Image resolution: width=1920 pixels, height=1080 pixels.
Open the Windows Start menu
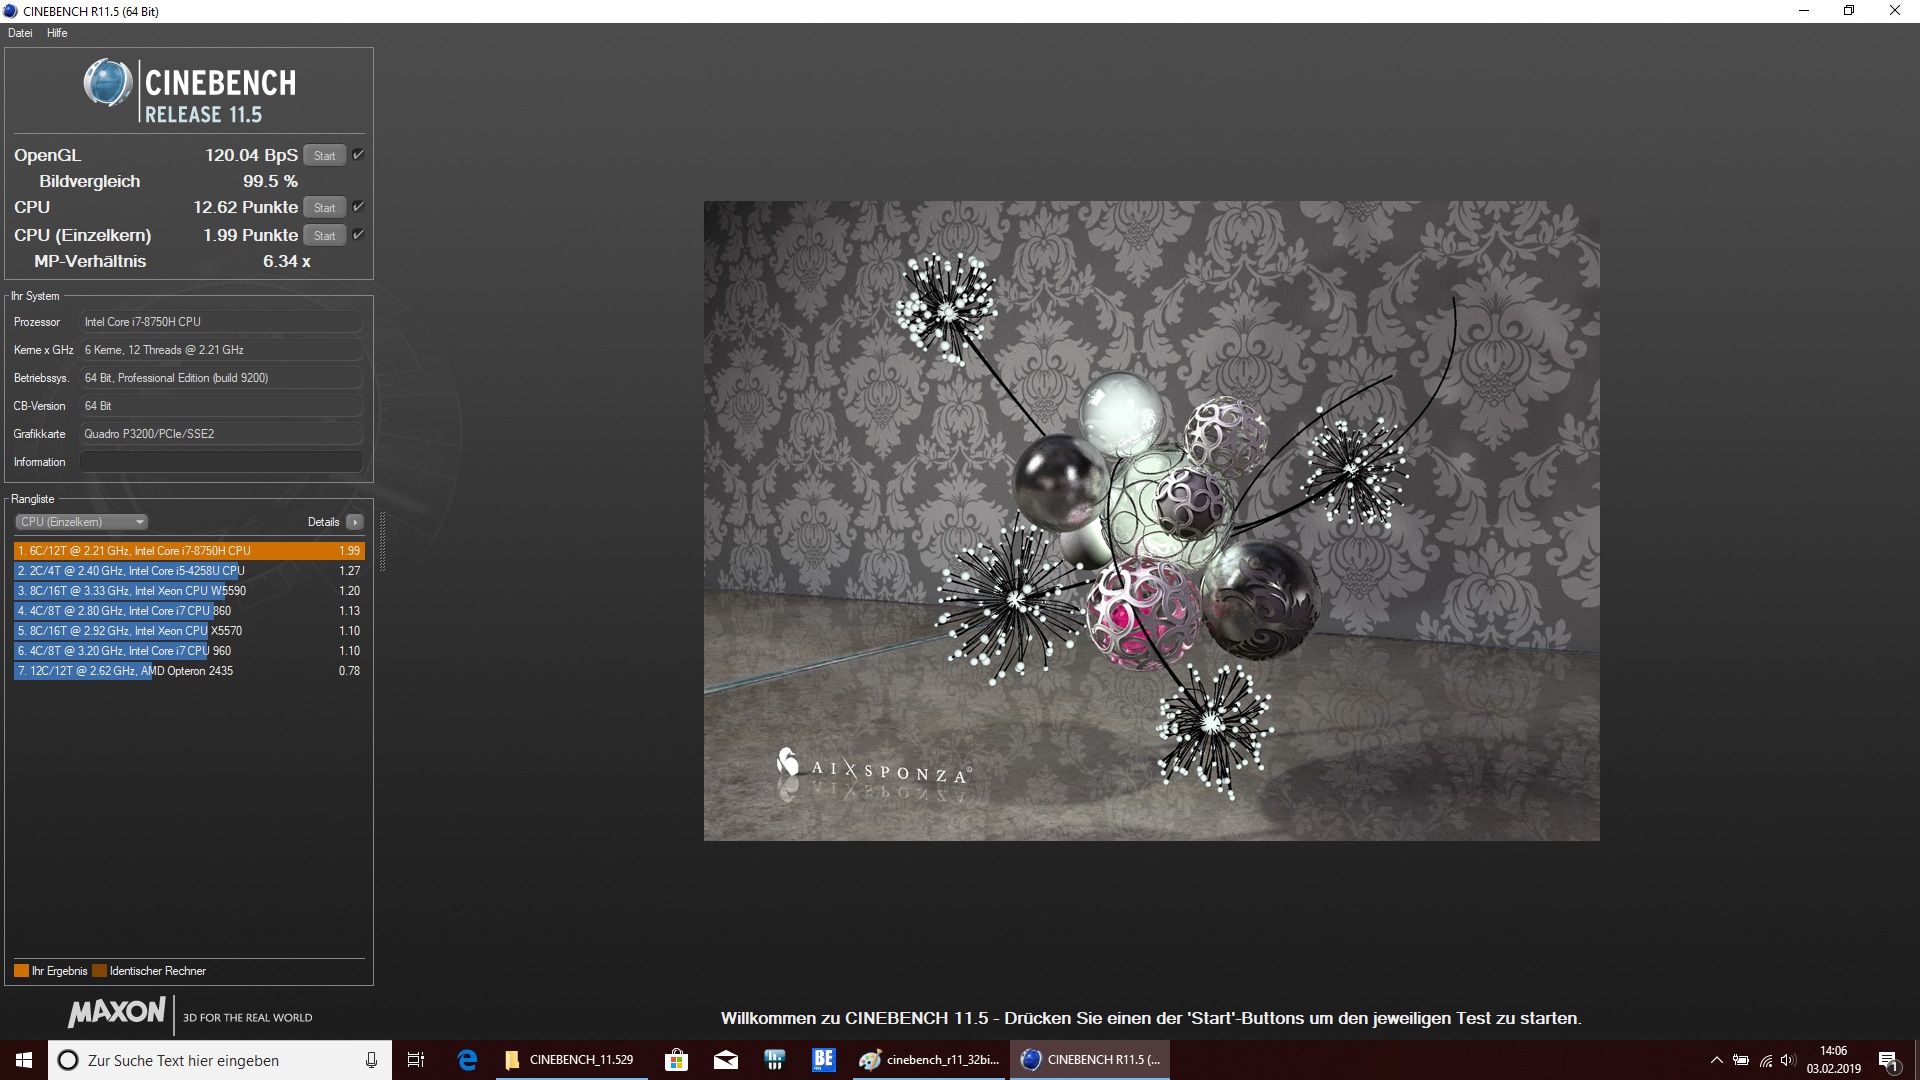pyautogui.click(x=24, y=1060)
